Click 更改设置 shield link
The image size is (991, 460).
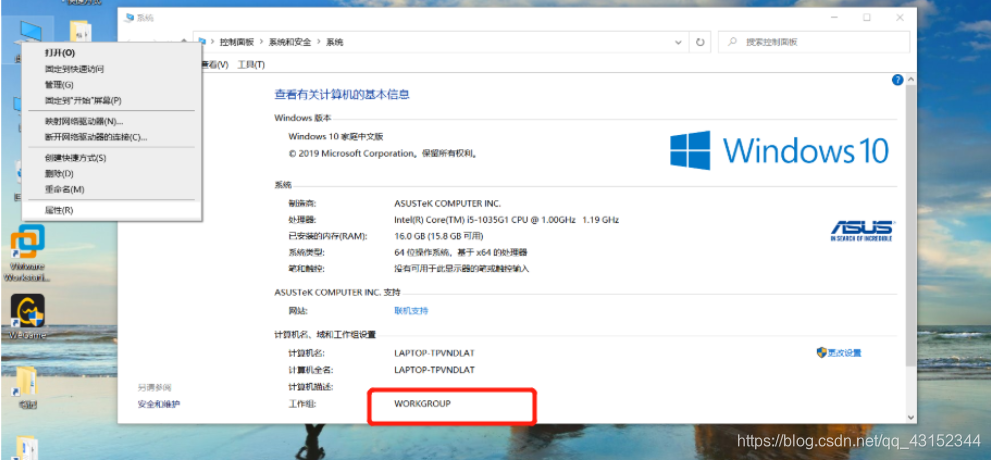click(839, 353)
